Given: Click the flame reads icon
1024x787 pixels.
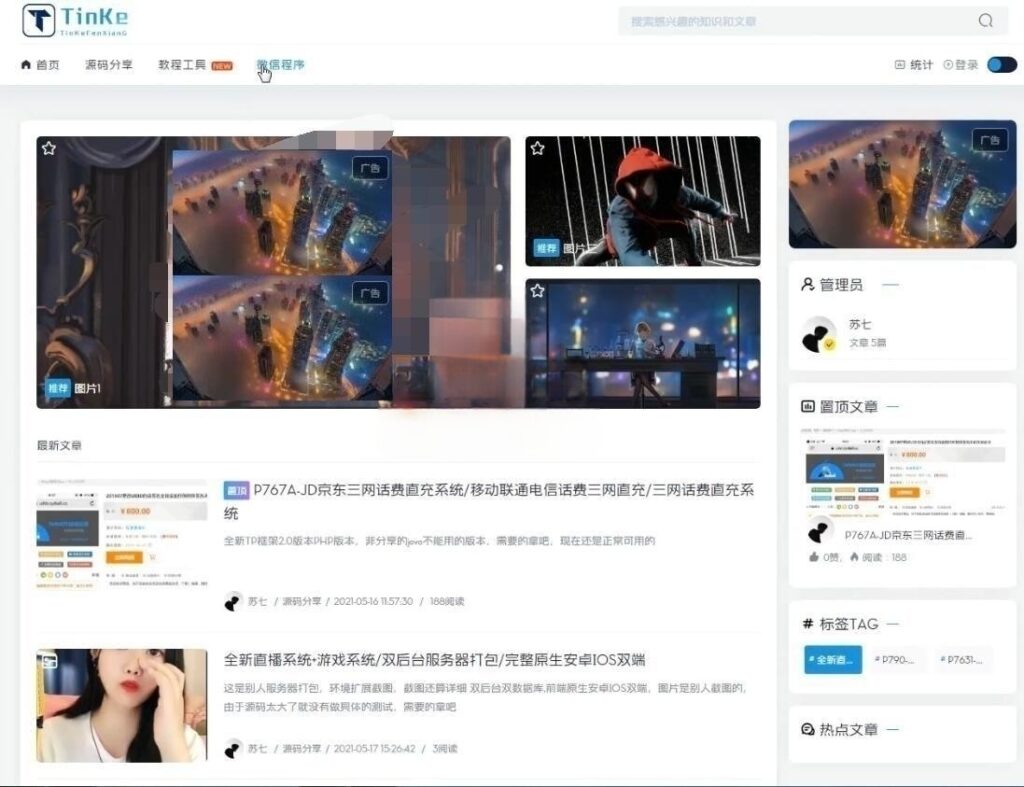Looking at the screenshot, I should (854, 557).
